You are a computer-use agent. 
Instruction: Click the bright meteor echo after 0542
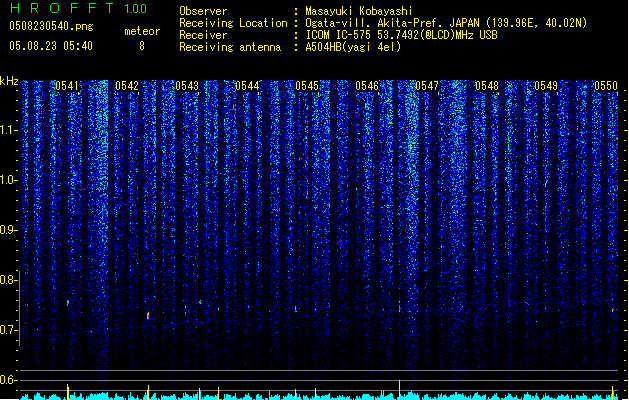[x=148, y=316]
